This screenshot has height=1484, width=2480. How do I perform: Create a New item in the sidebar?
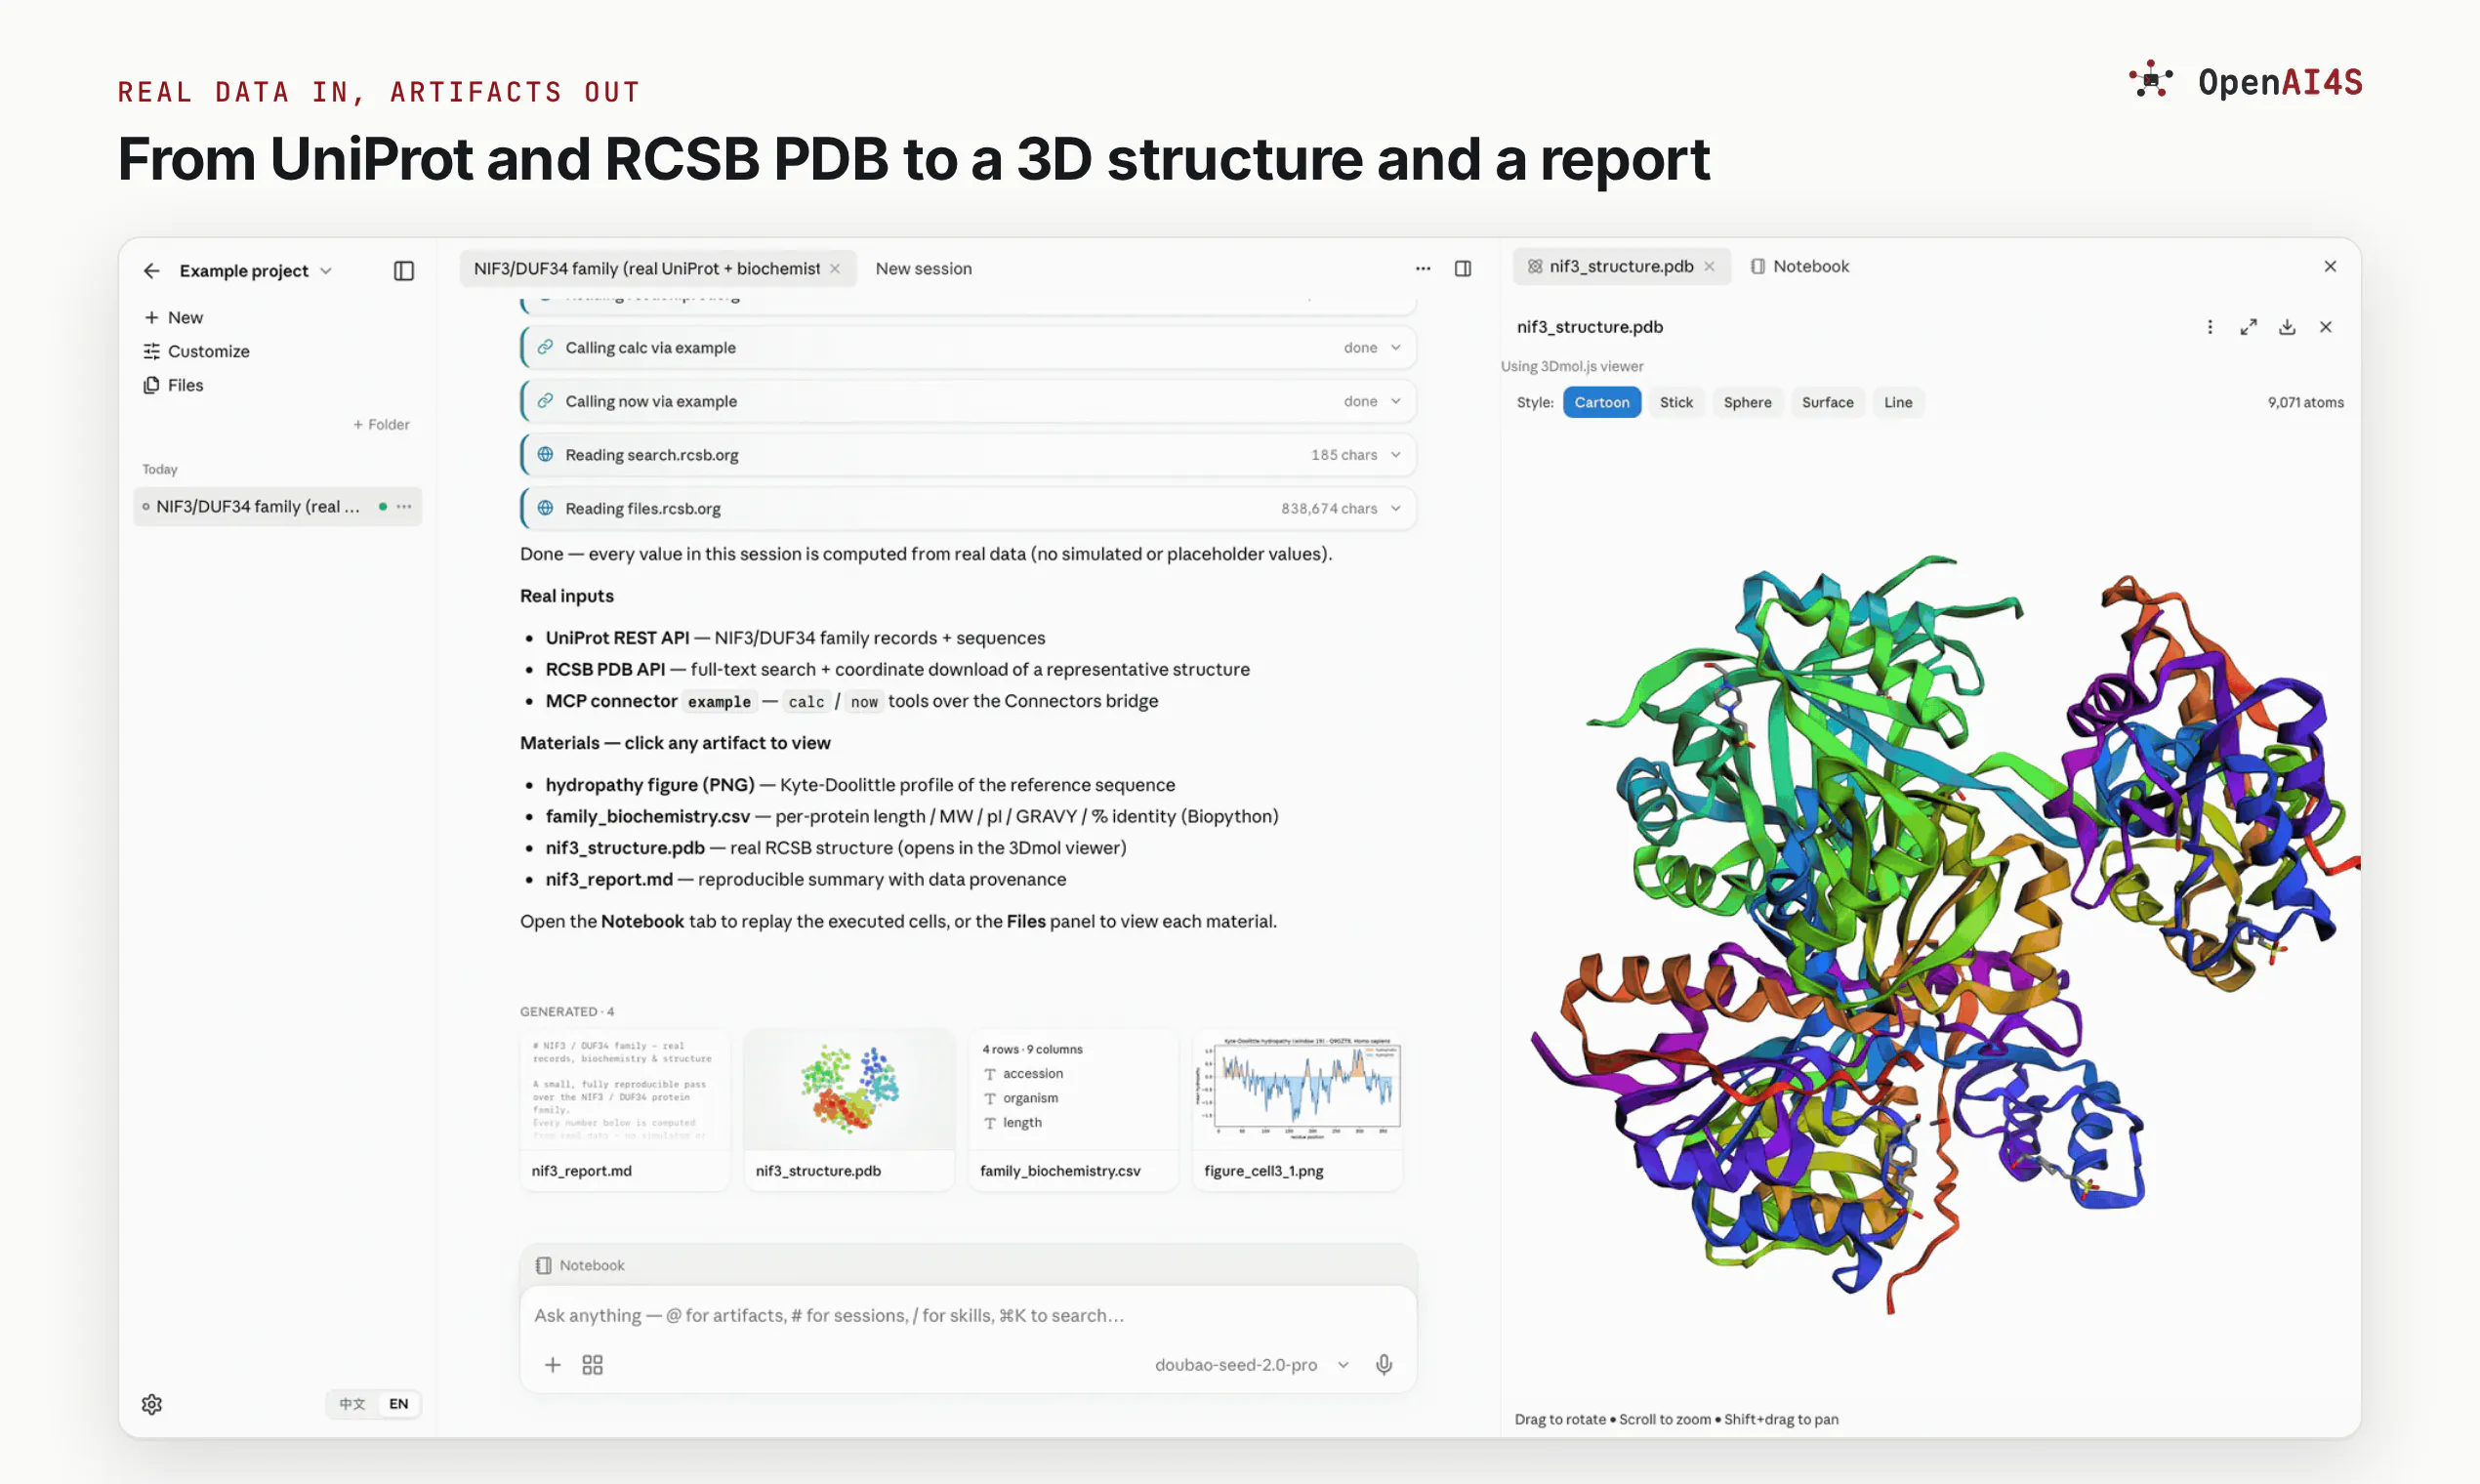pyautogui.click(x=173, y=317)
